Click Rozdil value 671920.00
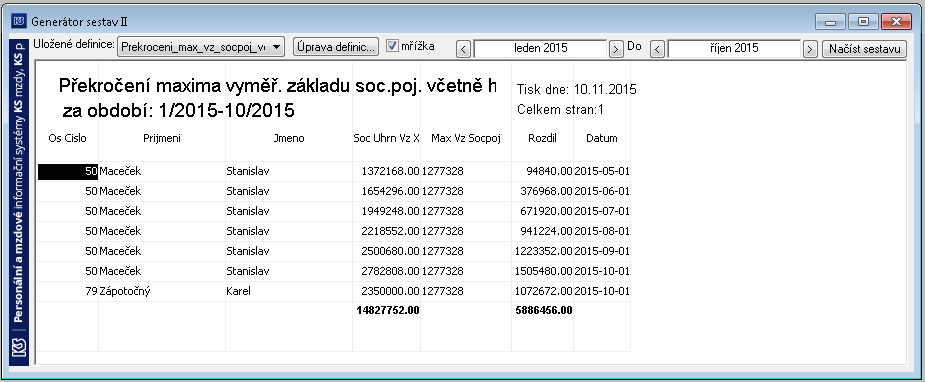Viewport: 925px width, 382px height. pyautogui.click(x=546, y=212)
